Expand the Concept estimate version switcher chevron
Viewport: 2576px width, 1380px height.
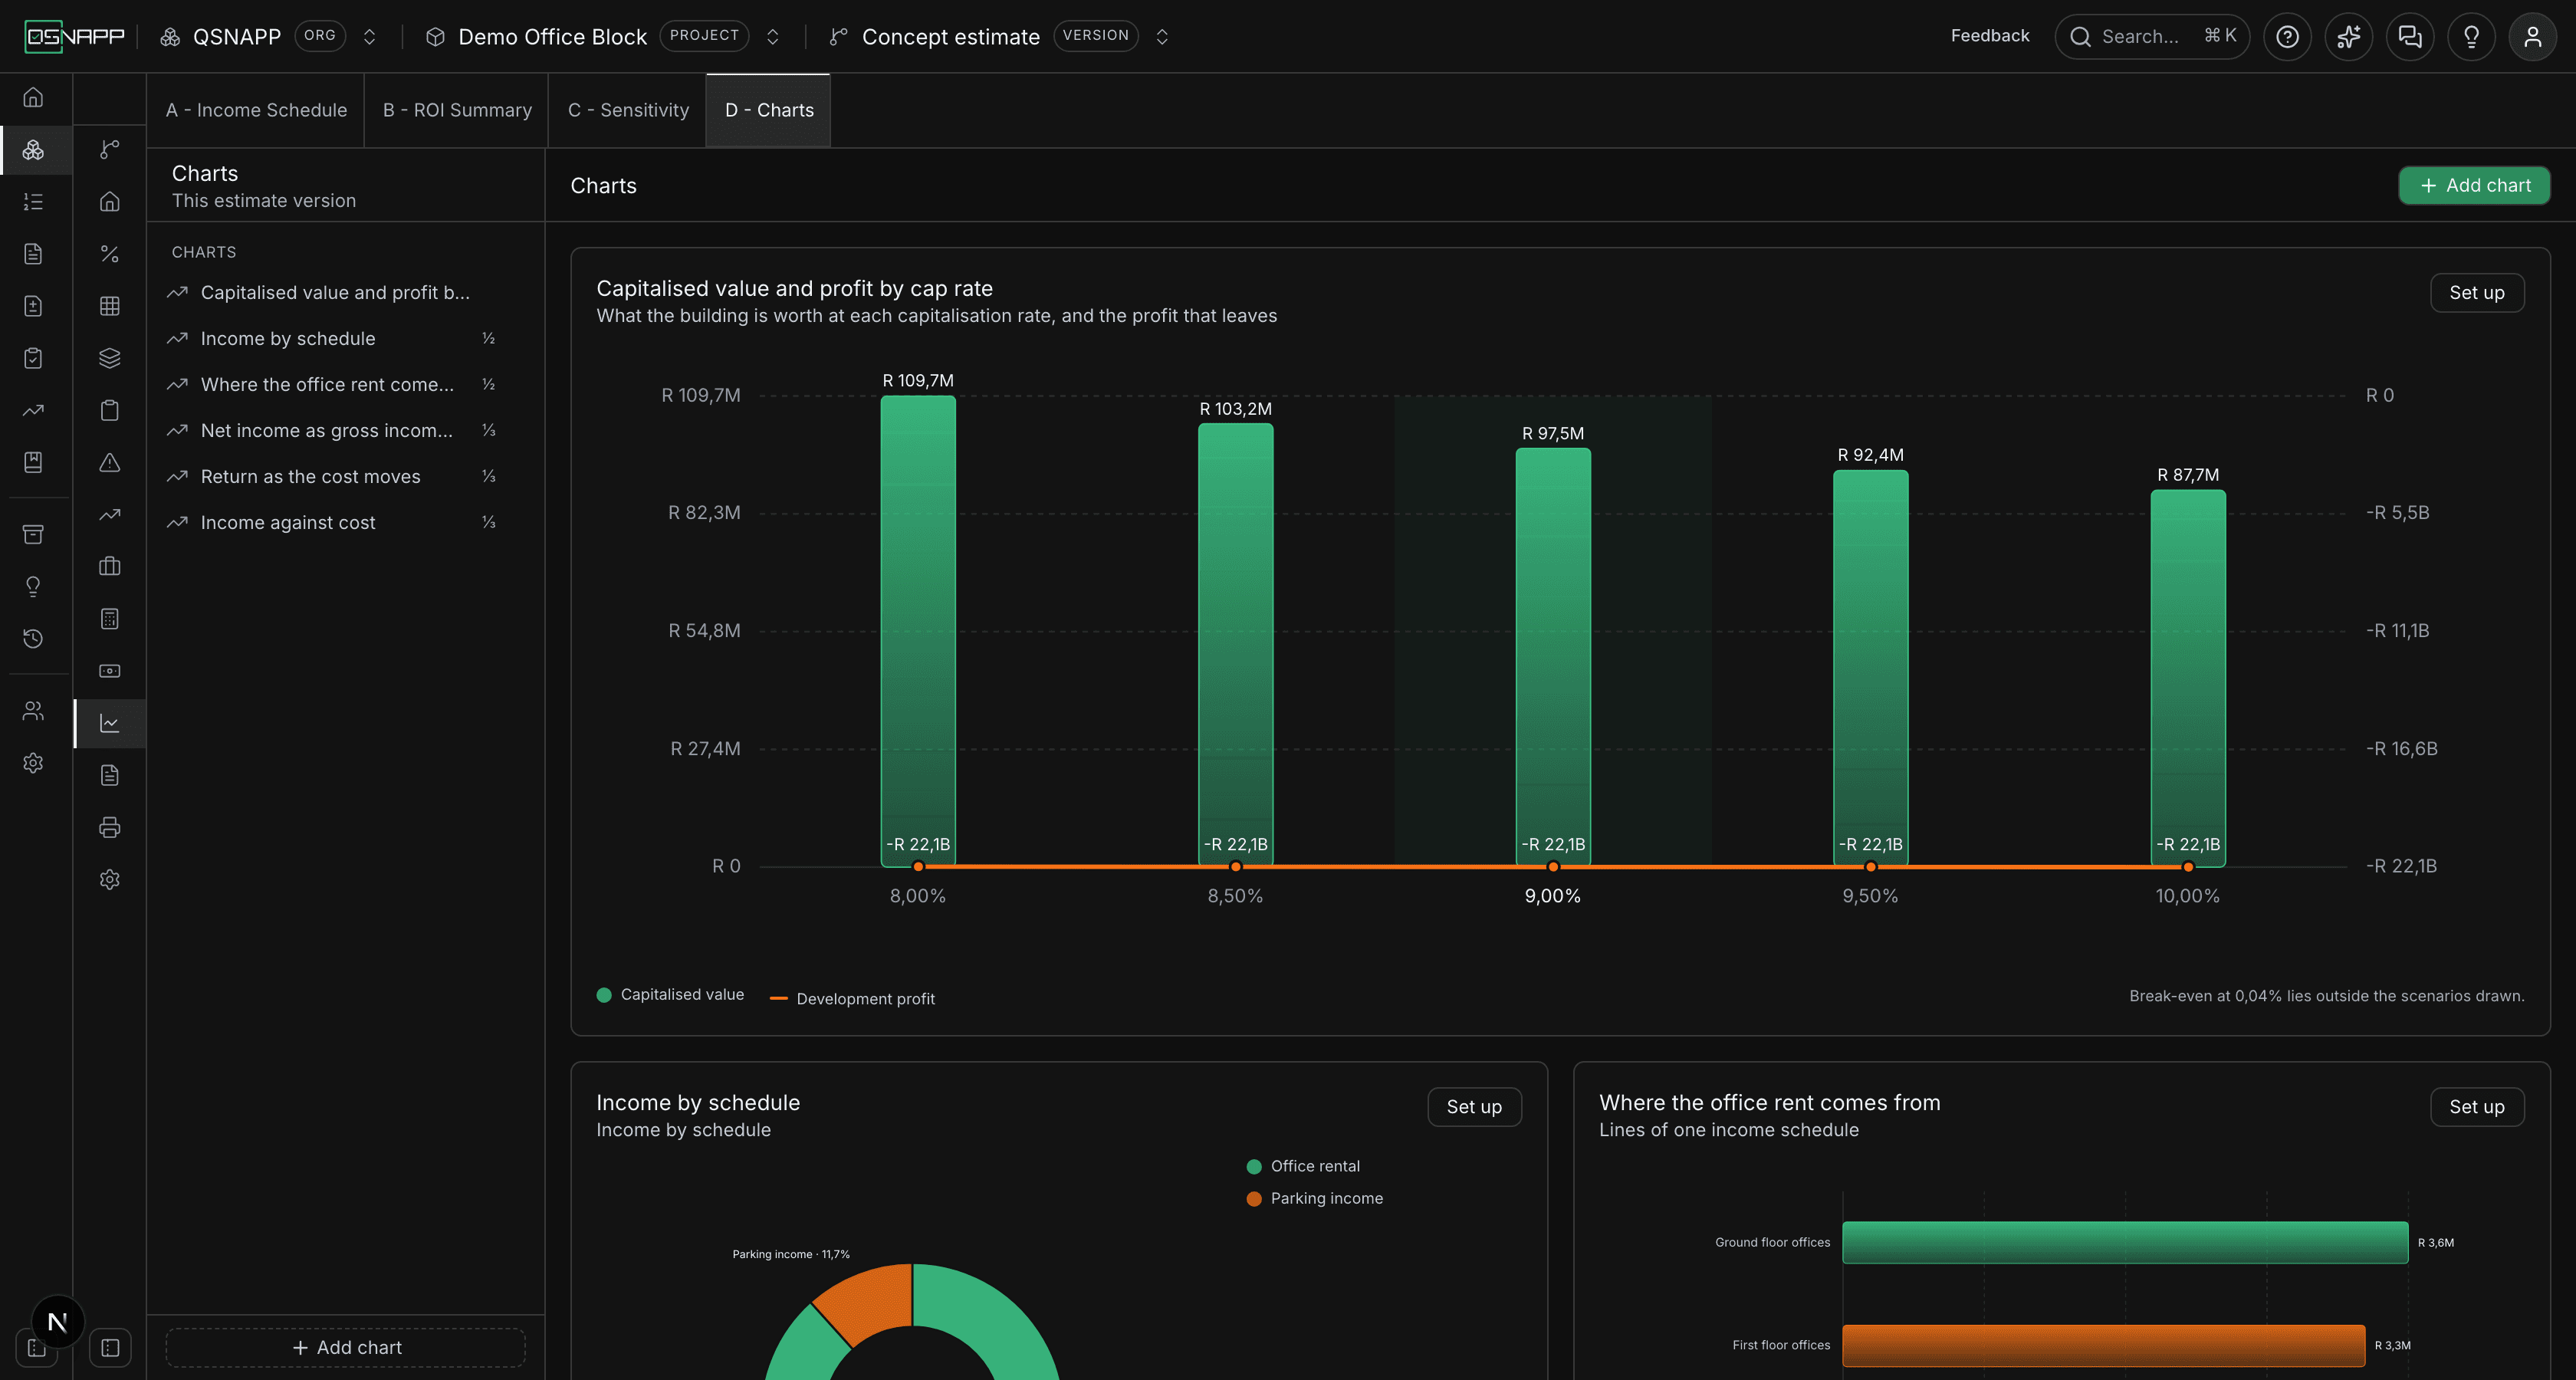(1162, 37)
